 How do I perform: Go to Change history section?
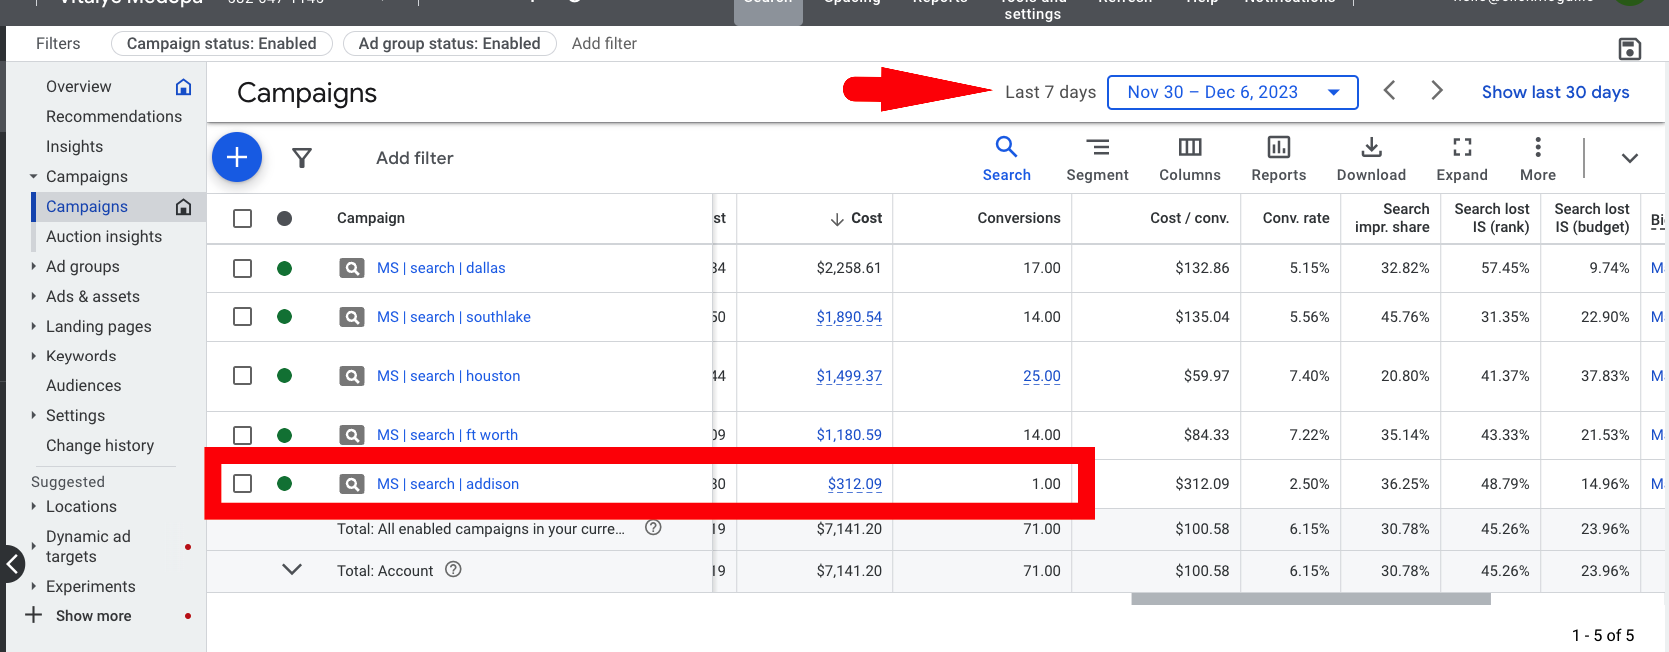pyautogui.click(x=100, y=445)
